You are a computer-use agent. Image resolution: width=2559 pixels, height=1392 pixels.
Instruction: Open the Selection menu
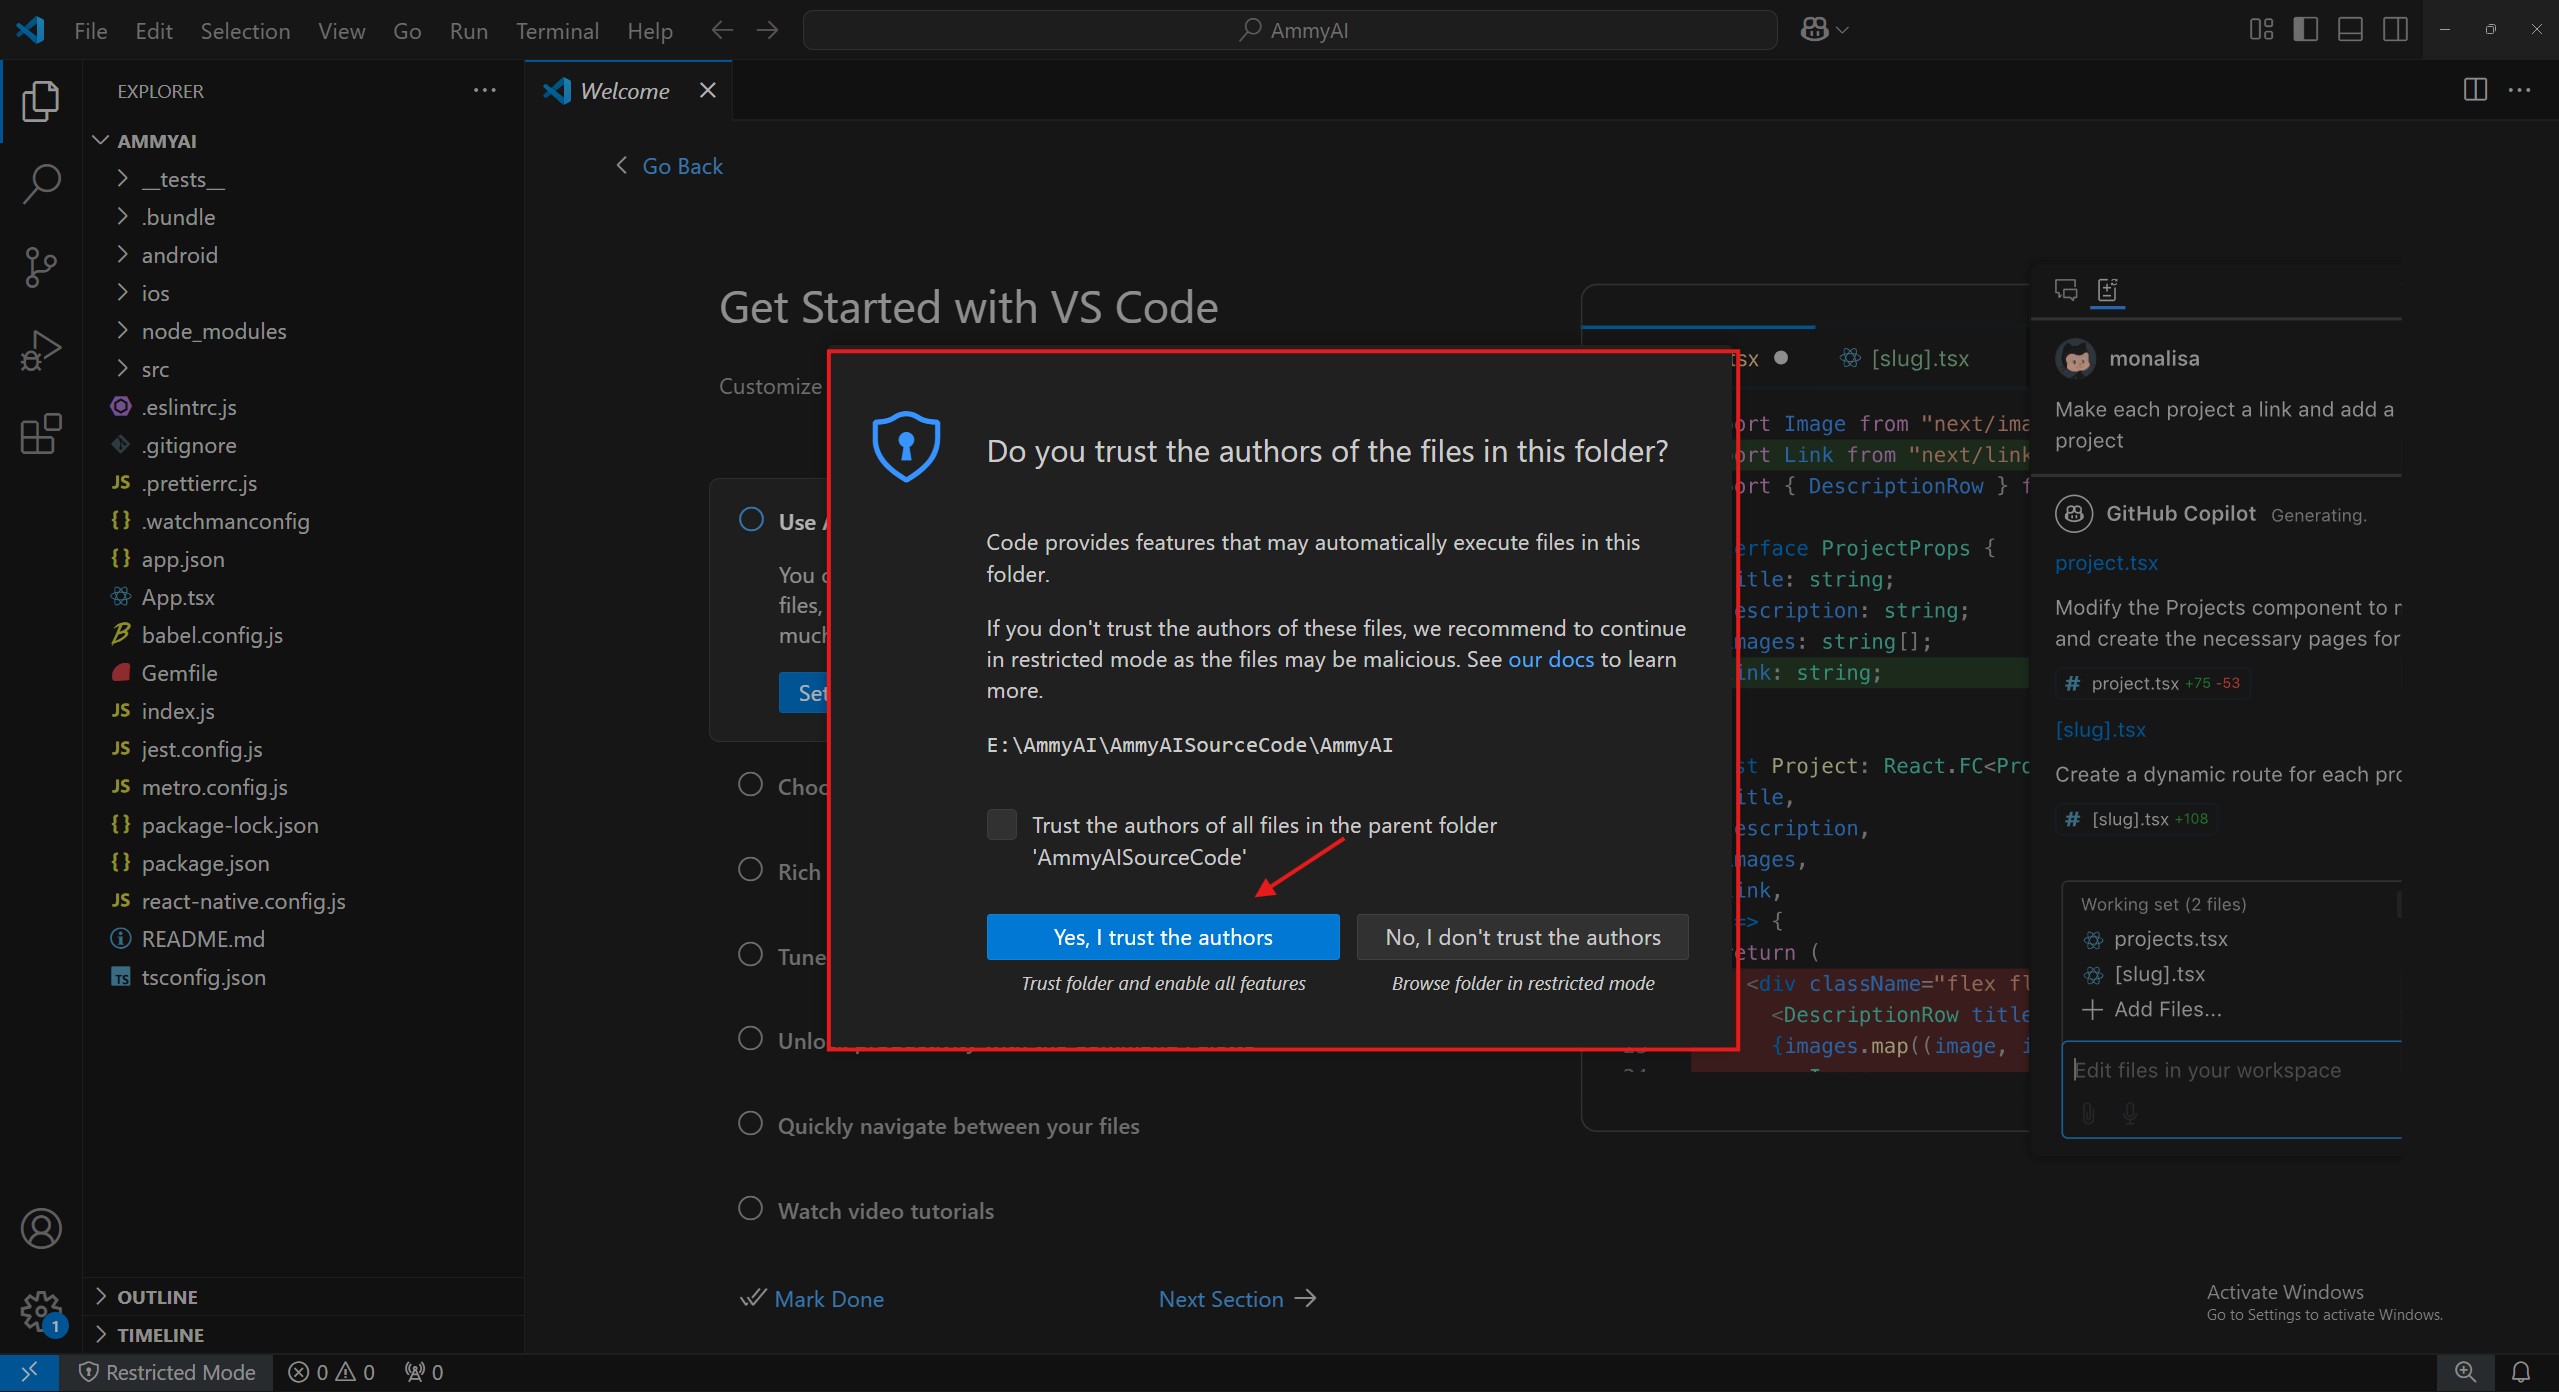245,31
